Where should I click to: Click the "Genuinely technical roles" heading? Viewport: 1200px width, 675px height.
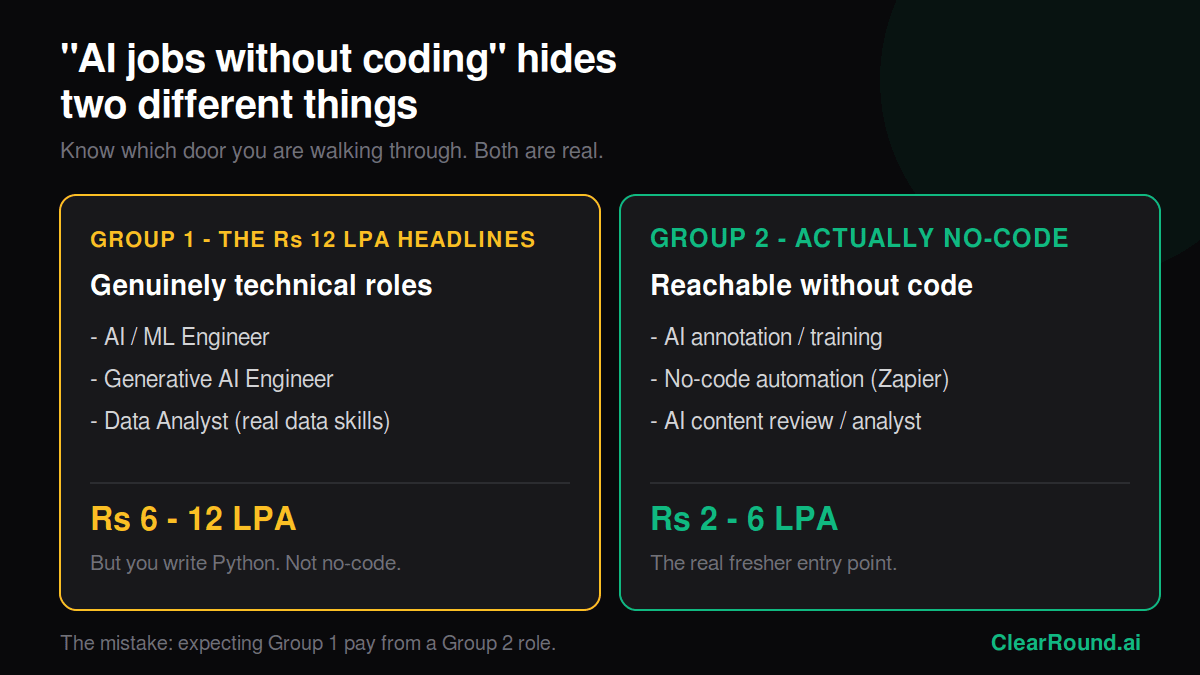[x=261, y=285]
